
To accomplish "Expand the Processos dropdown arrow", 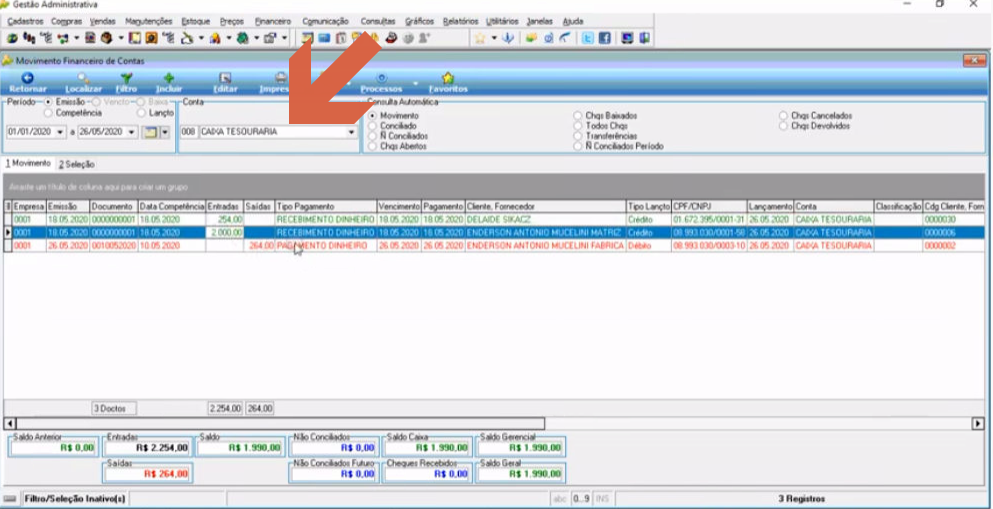I will (415, 84).
